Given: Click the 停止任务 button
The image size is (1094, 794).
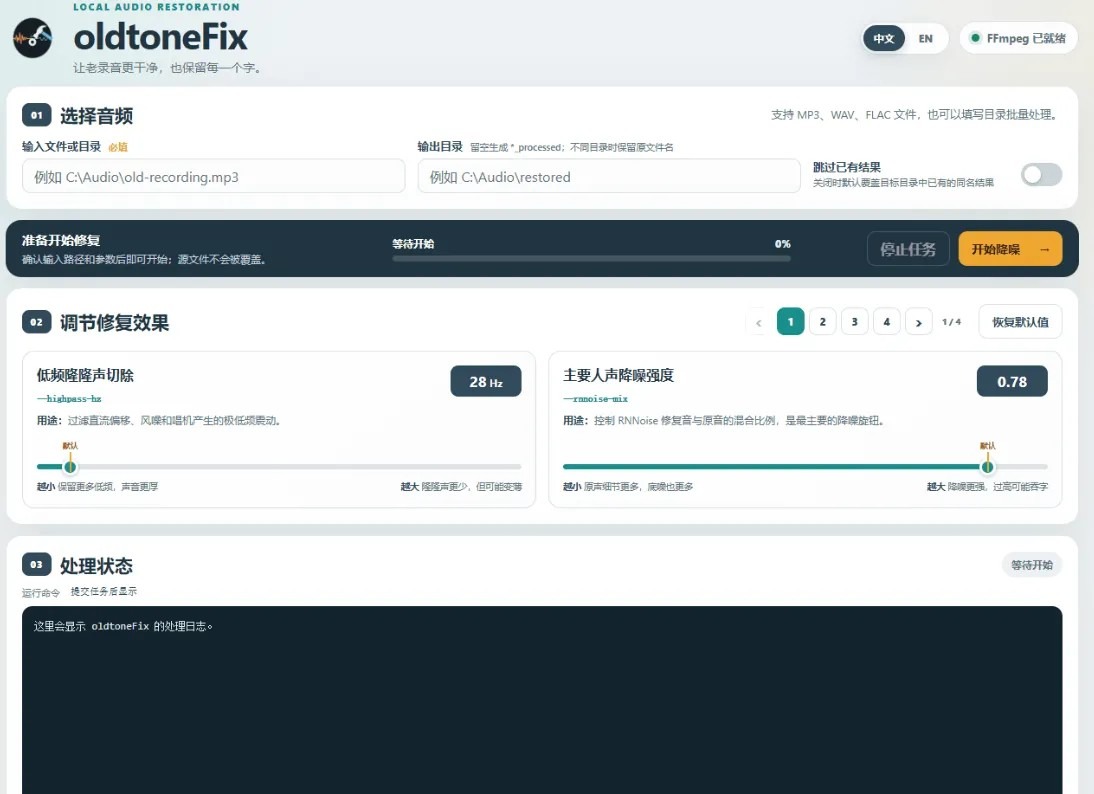Looking at the screenshot, I should click(x=908, y=249).
